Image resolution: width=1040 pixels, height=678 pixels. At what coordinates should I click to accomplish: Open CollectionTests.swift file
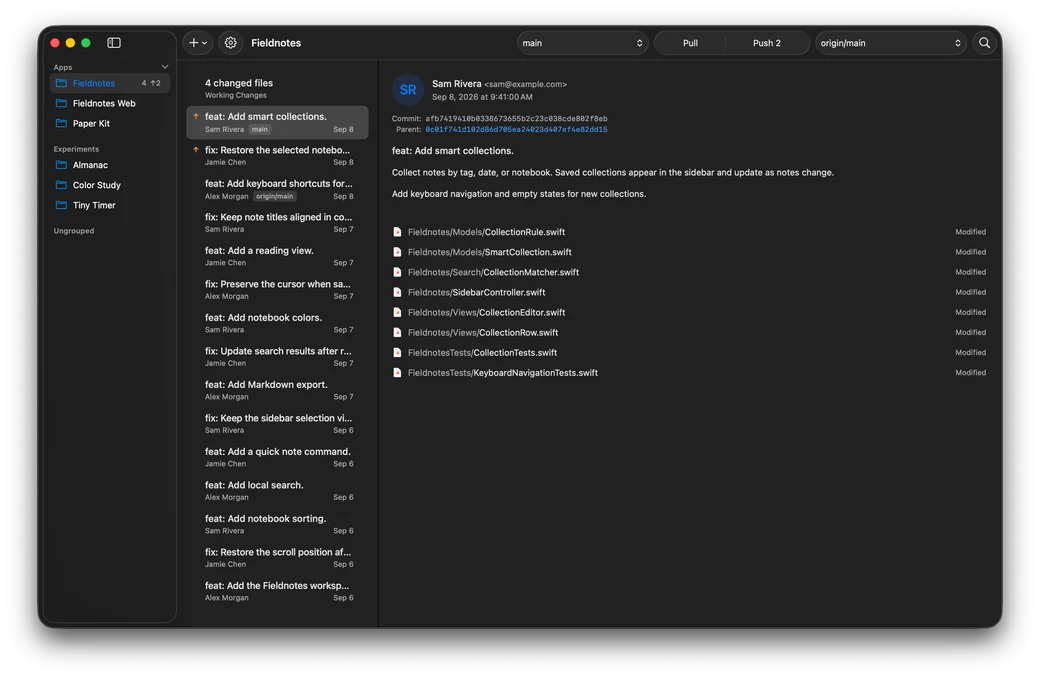tap(689, 352)
